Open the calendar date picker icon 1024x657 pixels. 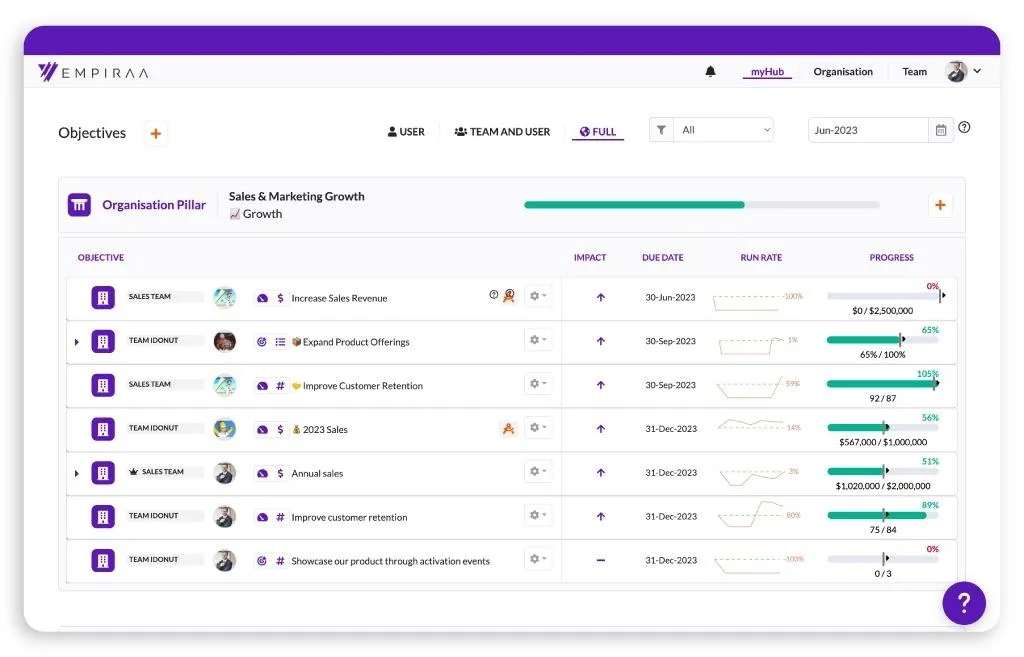[940, 130]
